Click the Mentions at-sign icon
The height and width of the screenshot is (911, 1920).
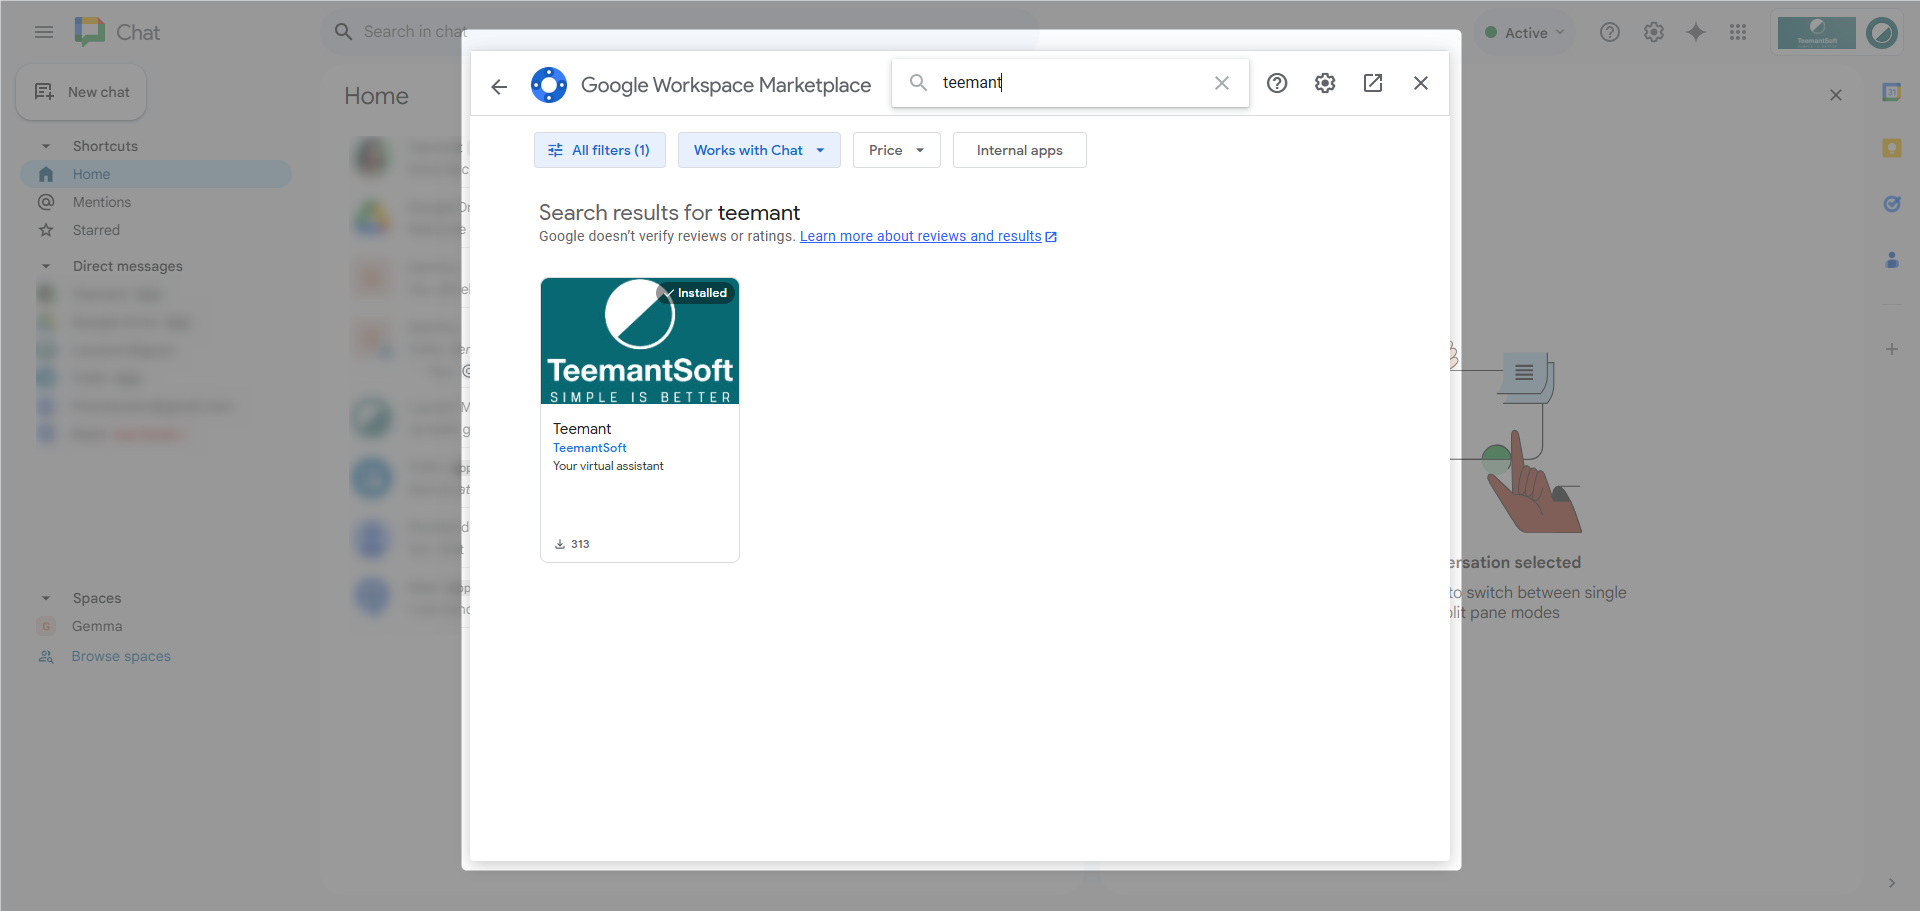46,202
